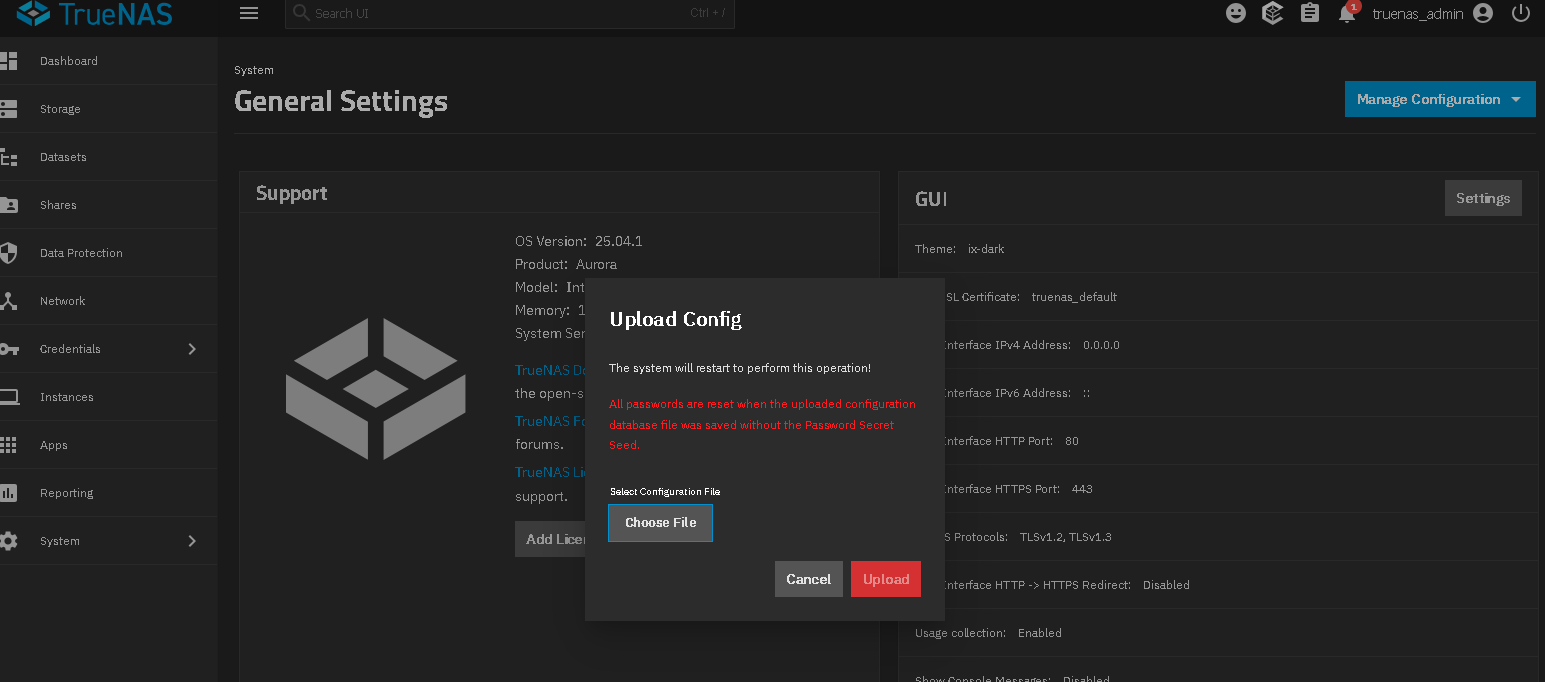Click the General Settings heading

tap(341, 101)
